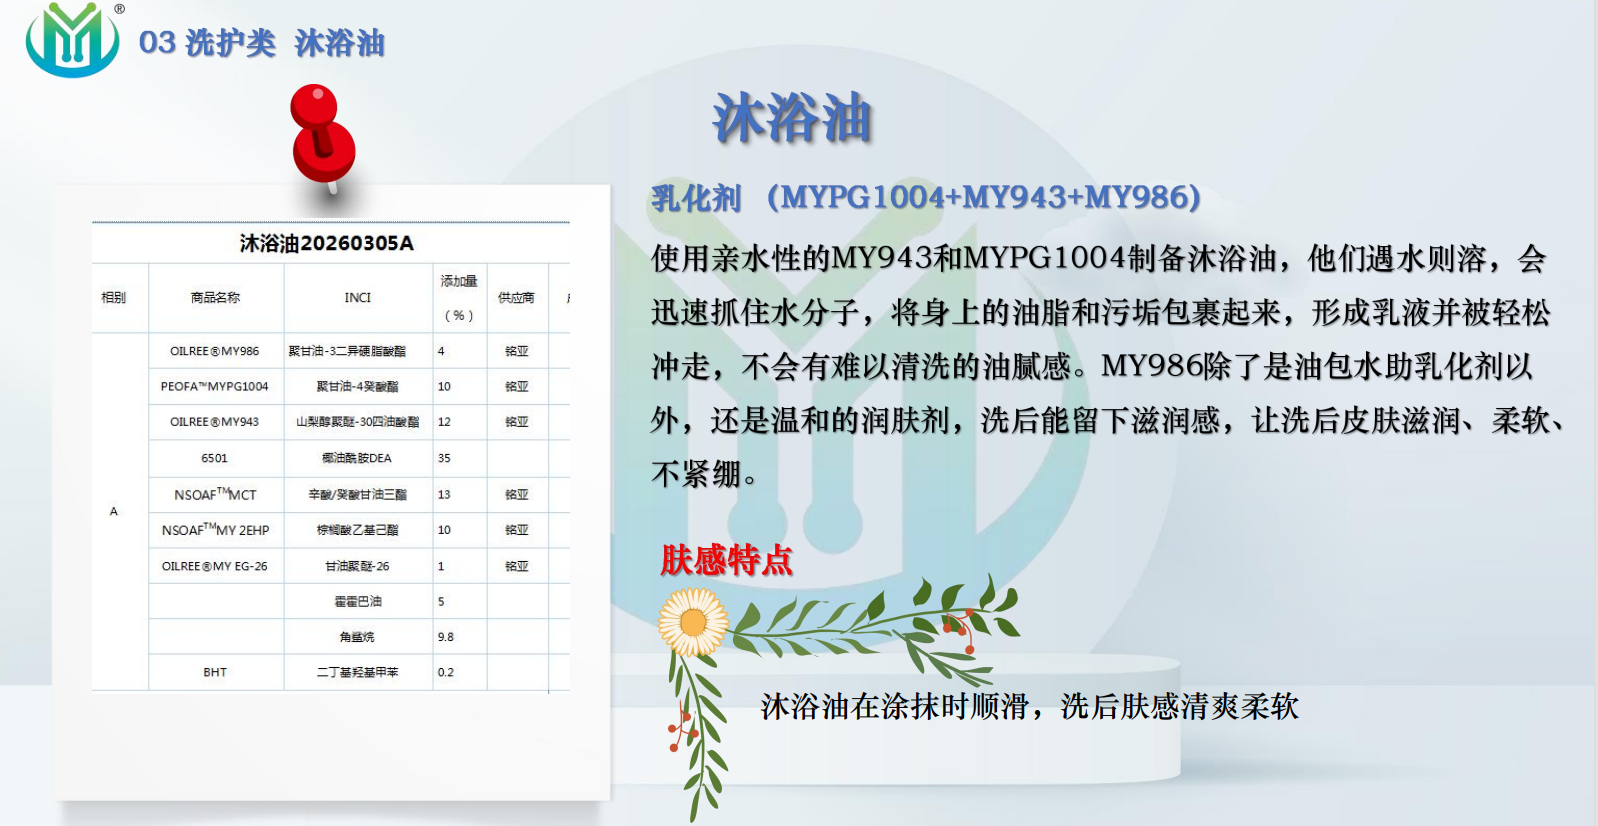This screenshot has height=826, width=1598.
Task: Click the paragraph line starting "外，还是温和的润肤剂"
Action: 1107,421
